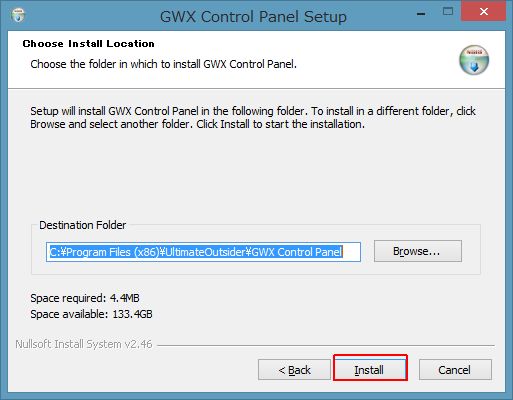This screenshot has width=513, height=400.
Task: Click the Nullsoft Install System v2.46 label
Action: point(84,344)
